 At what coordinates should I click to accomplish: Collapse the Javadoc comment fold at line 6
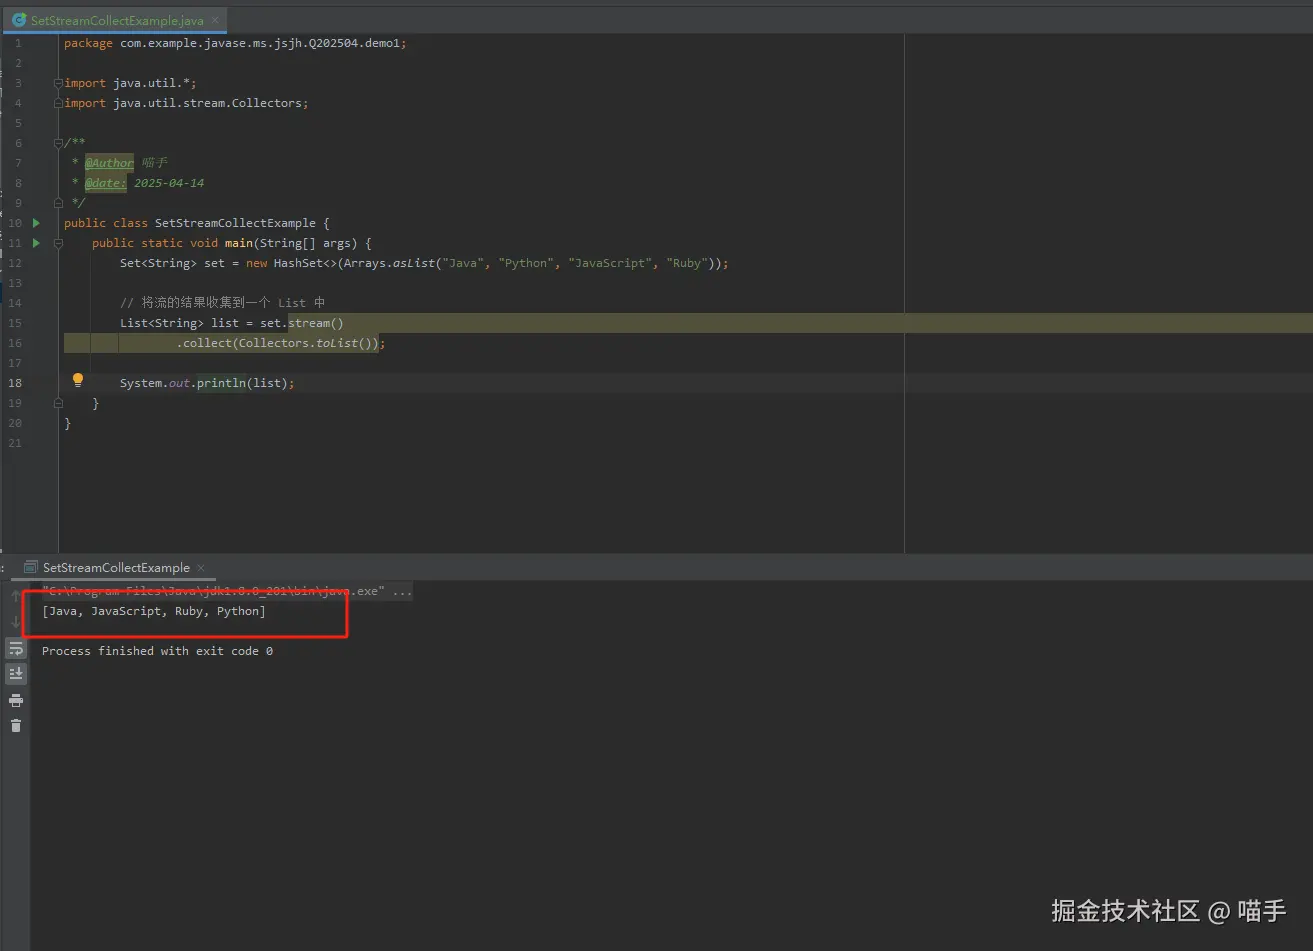tap(58, 143)
